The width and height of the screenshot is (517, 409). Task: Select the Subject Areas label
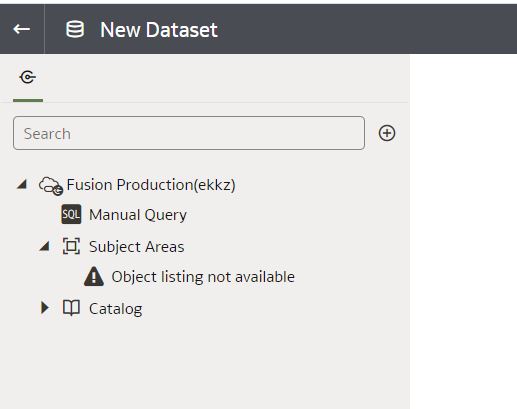coord(137,247)
